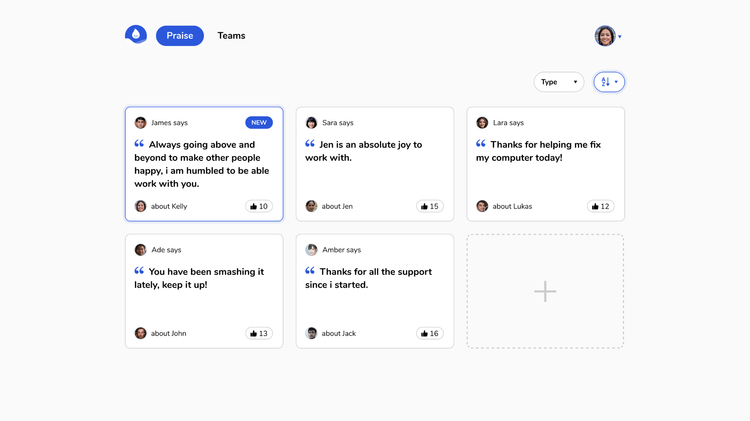Like James's praise with 10 thumbs up
The width and height of the screenshot is (750, 421).
click(259, 206)
